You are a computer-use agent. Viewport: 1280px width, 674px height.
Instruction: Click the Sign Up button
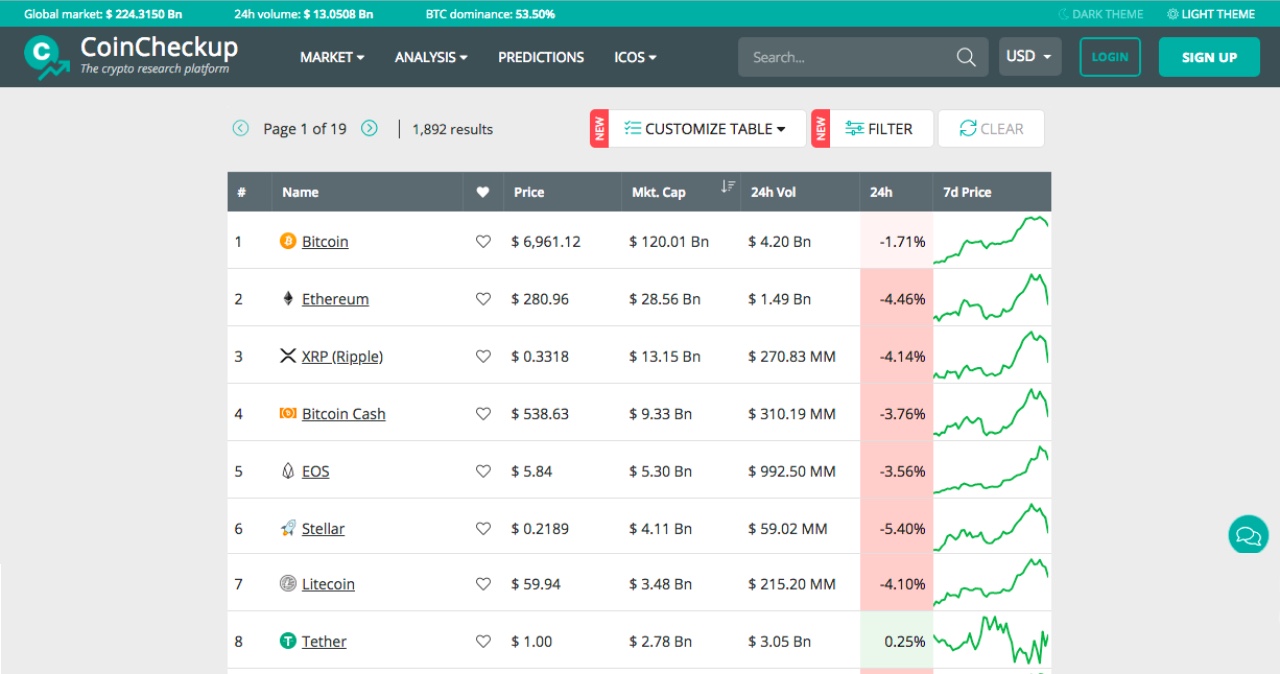[1209, 57]
